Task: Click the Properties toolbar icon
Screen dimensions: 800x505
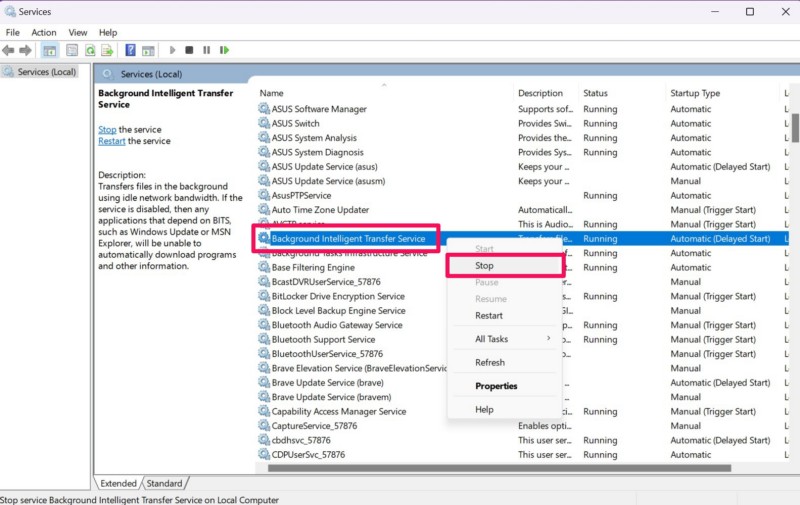Action: pyautogui.click(x=72, y=50)
